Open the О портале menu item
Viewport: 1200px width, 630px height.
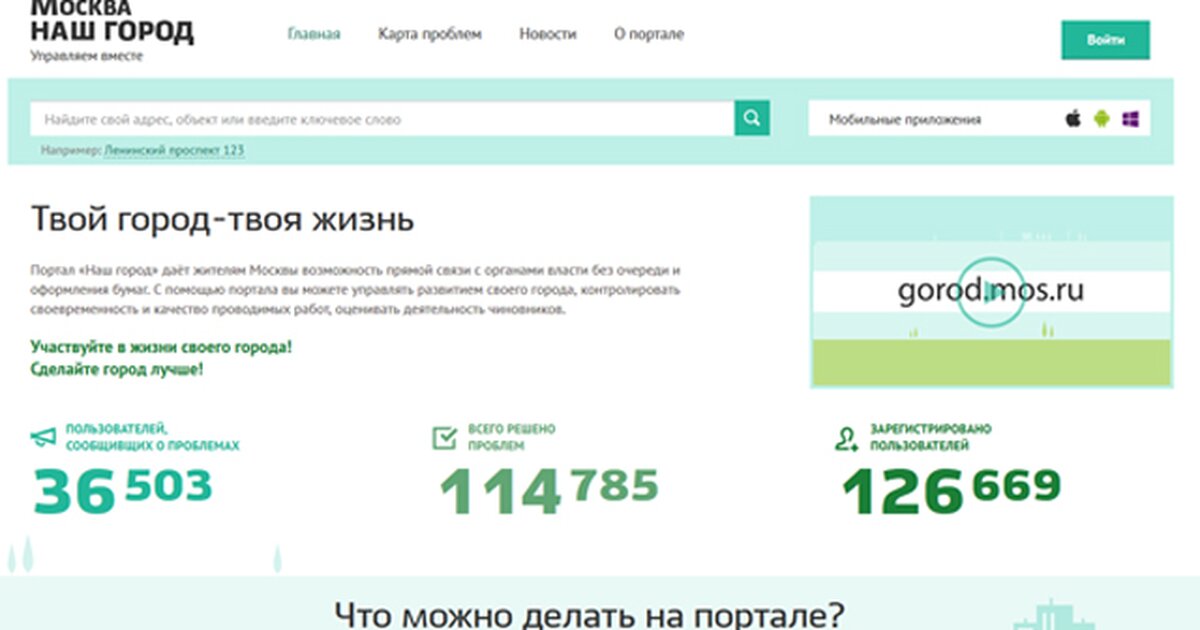(648, 34)
